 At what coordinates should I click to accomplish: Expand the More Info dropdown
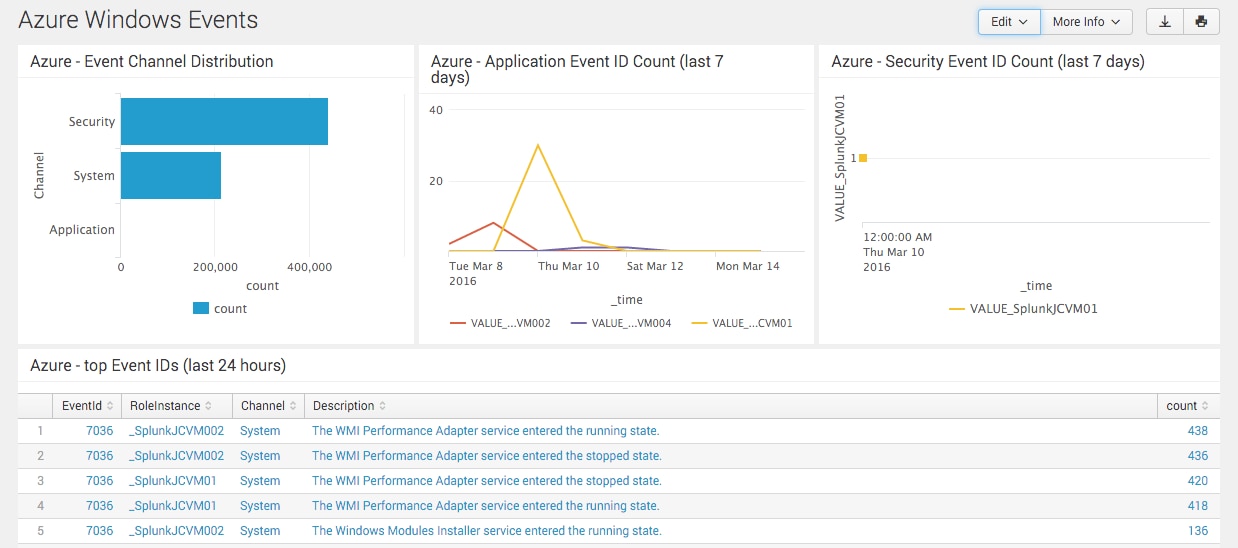[x=1085, y=22]
